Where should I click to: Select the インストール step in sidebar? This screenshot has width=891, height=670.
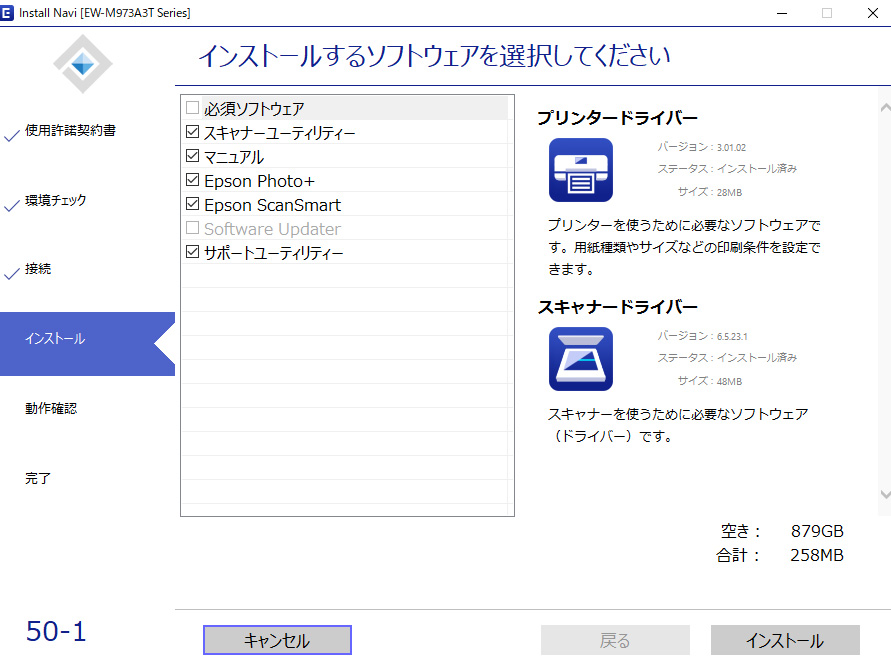click(x=56, y=339)
